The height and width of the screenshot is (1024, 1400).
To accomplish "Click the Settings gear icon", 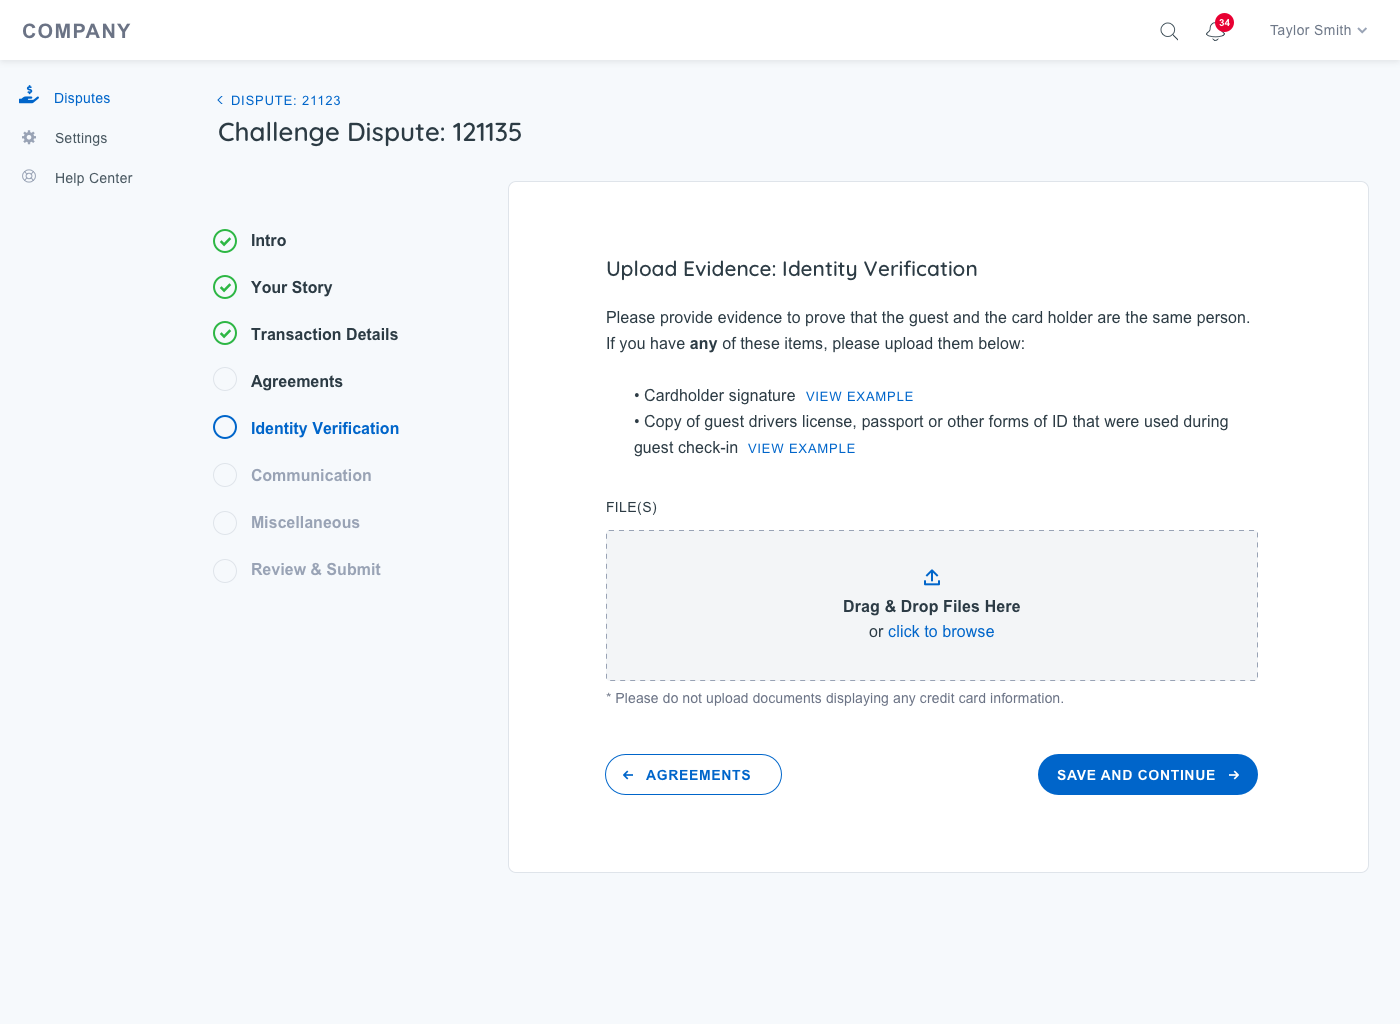I will coord(29,137).
